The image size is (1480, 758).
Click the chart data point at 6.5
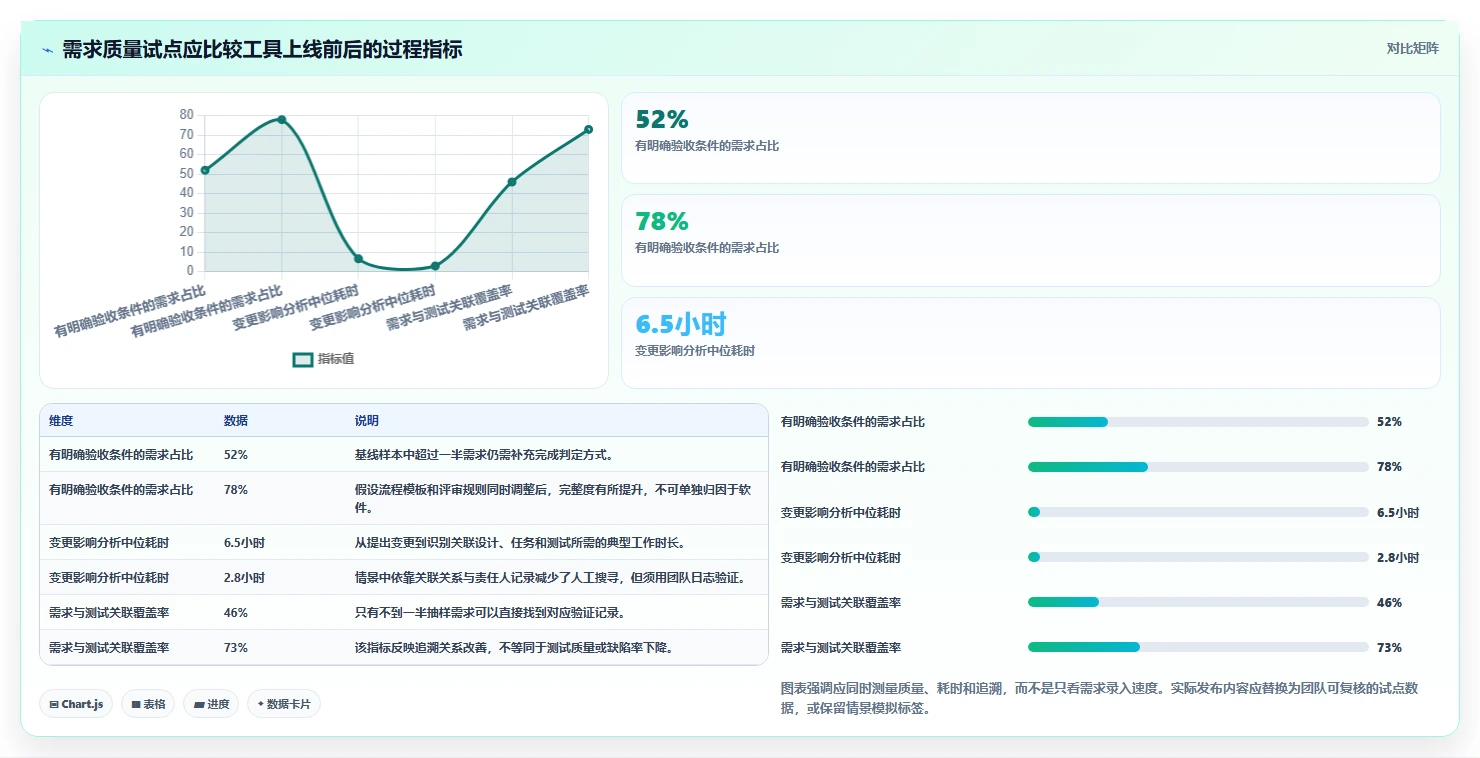(358, 259)
